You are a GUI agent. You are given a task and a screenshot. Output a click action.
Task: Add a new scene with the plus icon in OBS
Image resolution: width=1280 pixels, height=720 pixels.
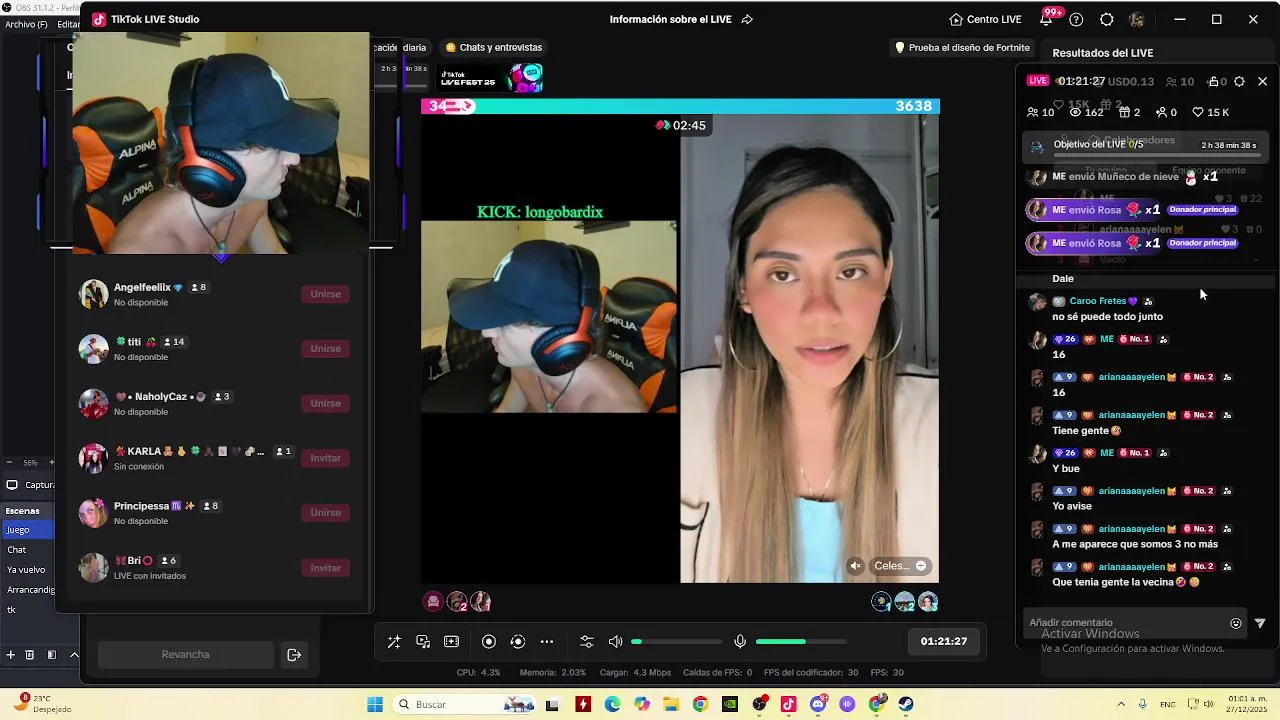tap(11, 655)
